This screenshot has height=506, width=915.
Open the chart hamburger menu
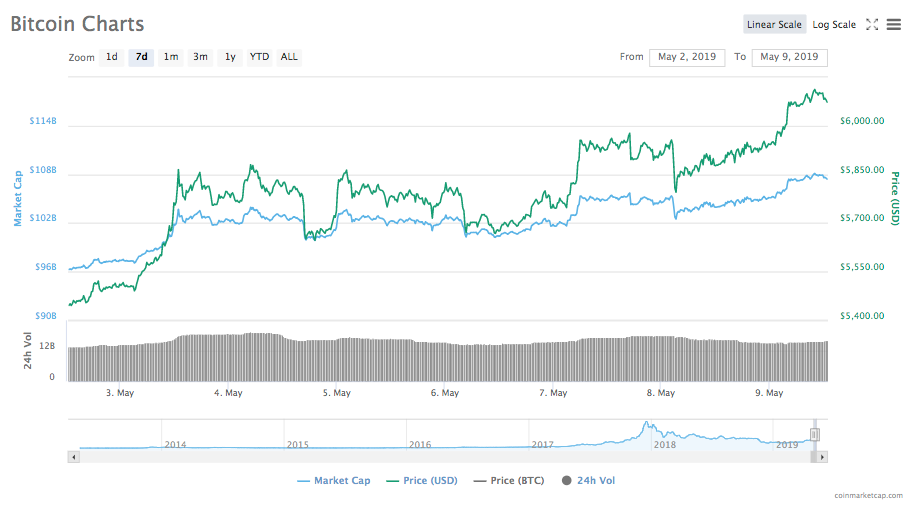893,25
